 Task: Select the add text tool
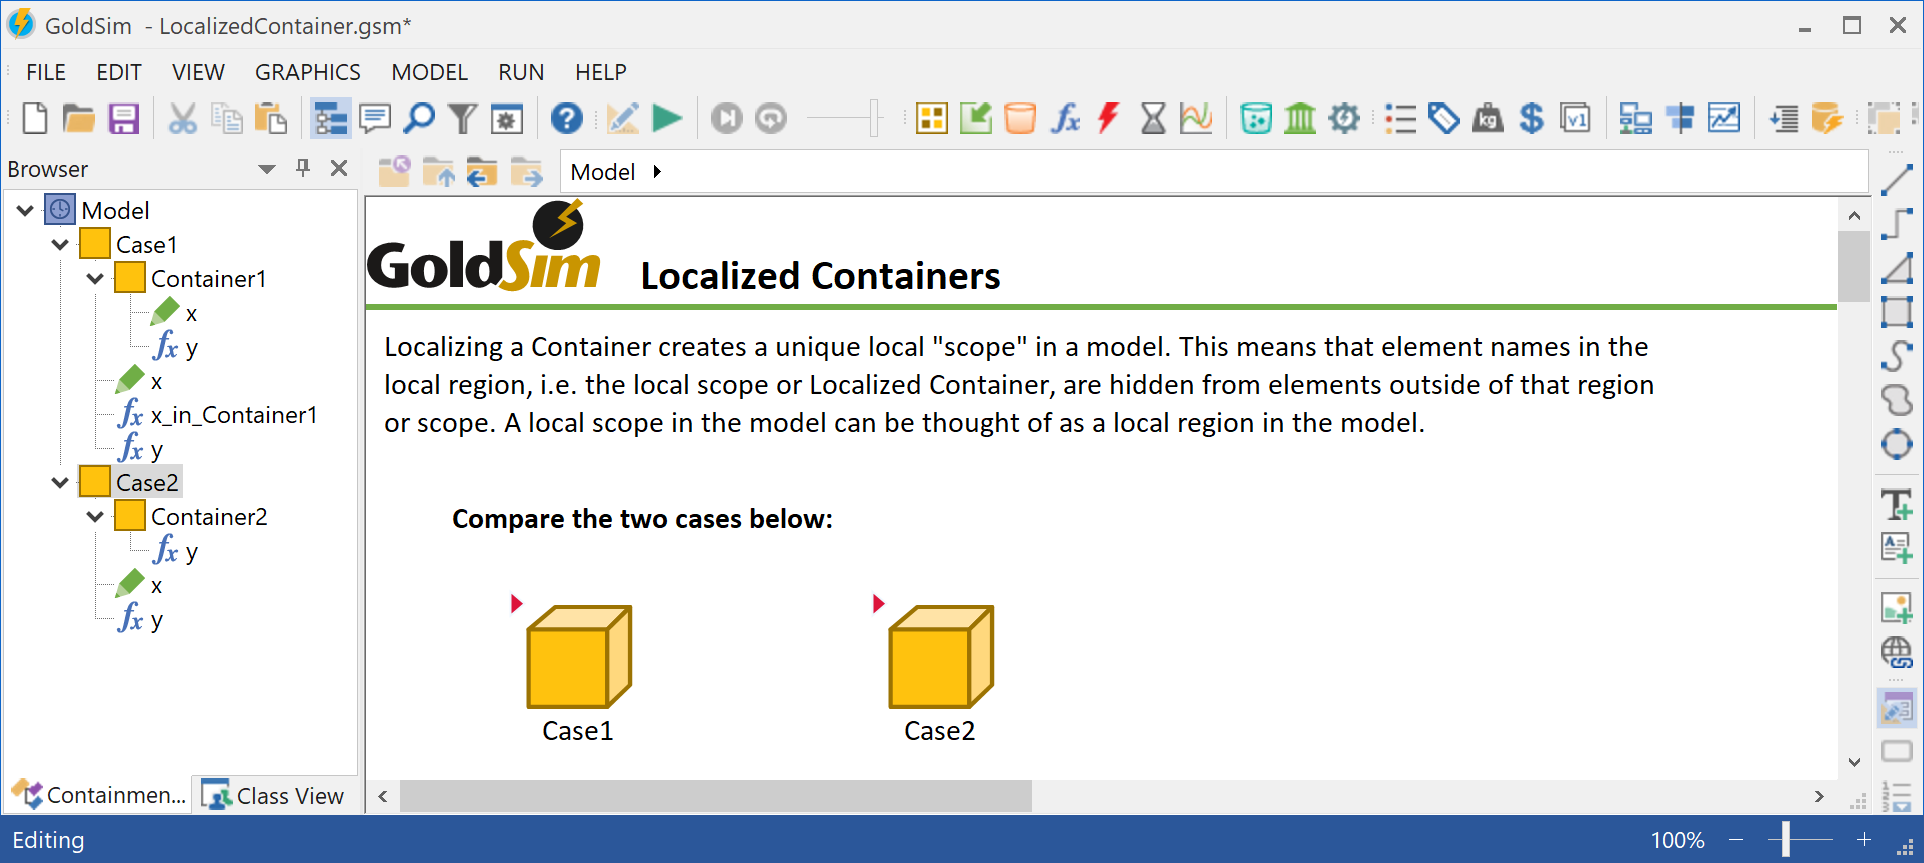pos(1896,504)
